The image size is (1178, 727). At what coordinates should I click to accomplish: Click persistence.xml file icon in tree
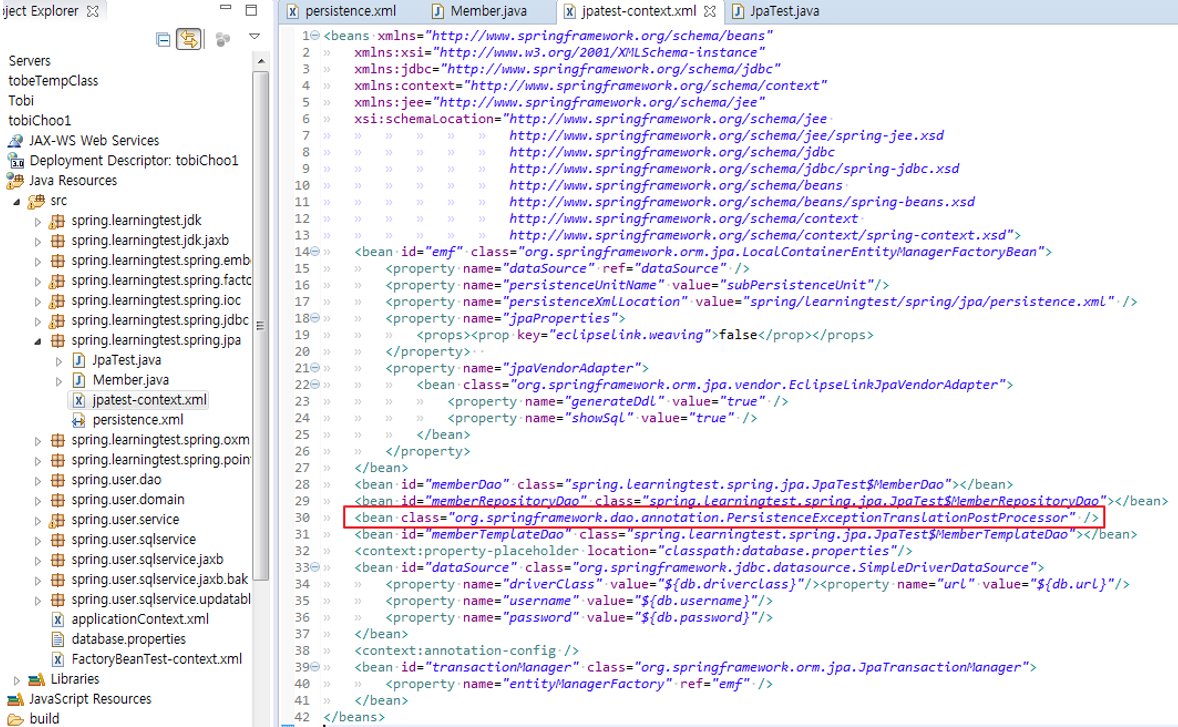pos(78,420)
